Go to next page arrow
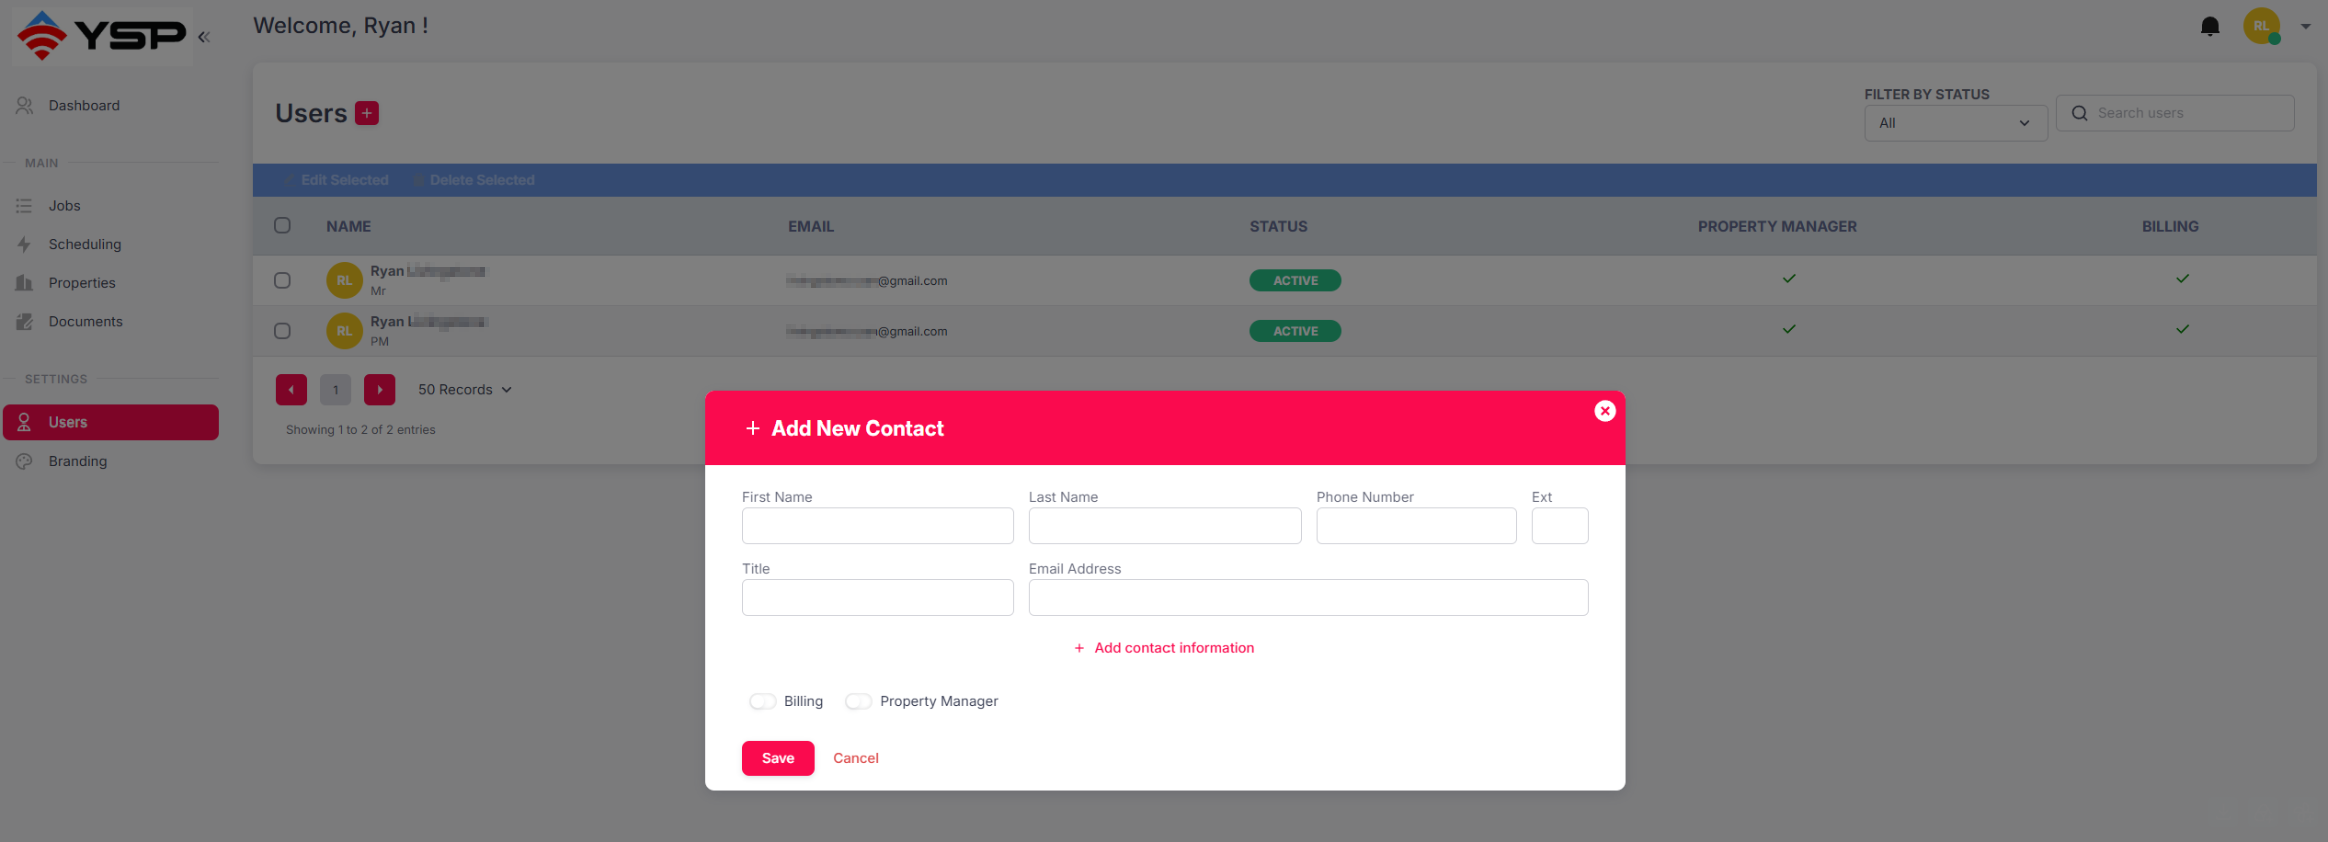Viewport: 2328px width, 842px height. (380, 390)
